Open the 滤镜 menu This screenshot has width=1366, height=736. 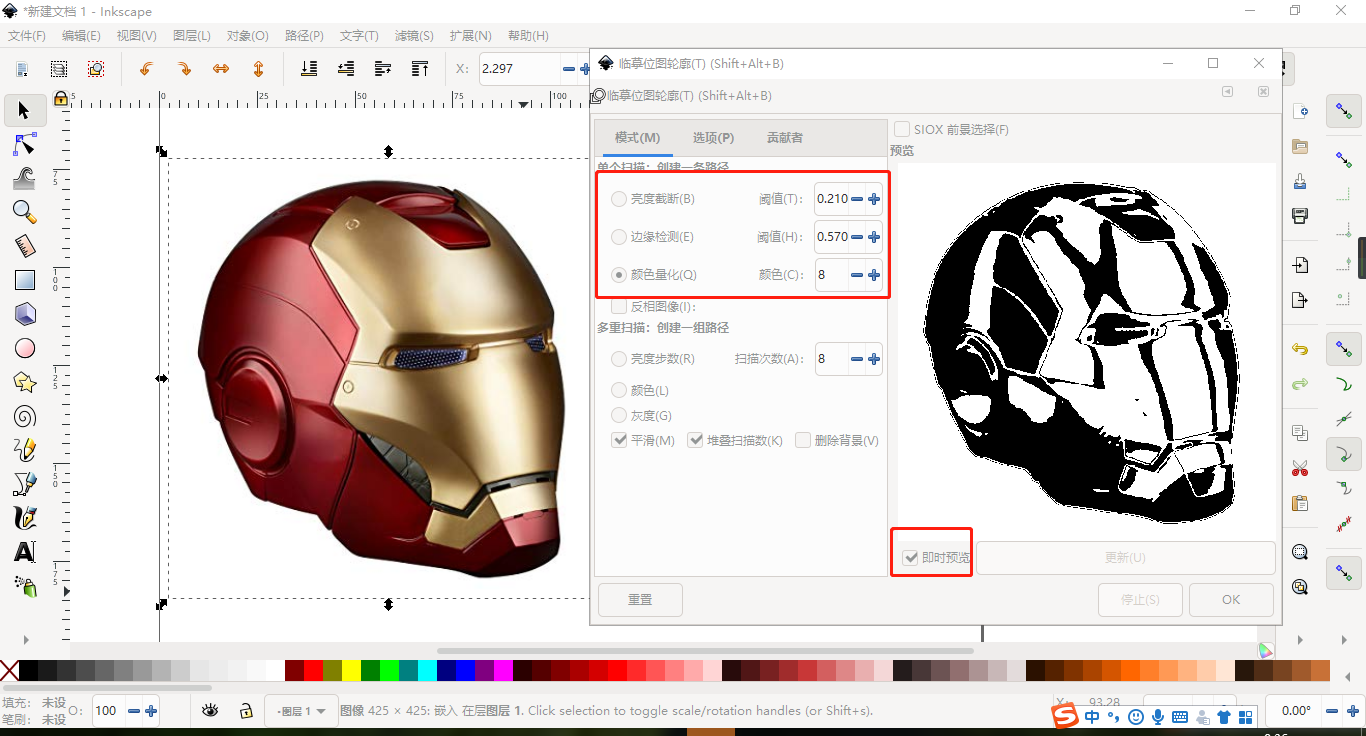414,35
